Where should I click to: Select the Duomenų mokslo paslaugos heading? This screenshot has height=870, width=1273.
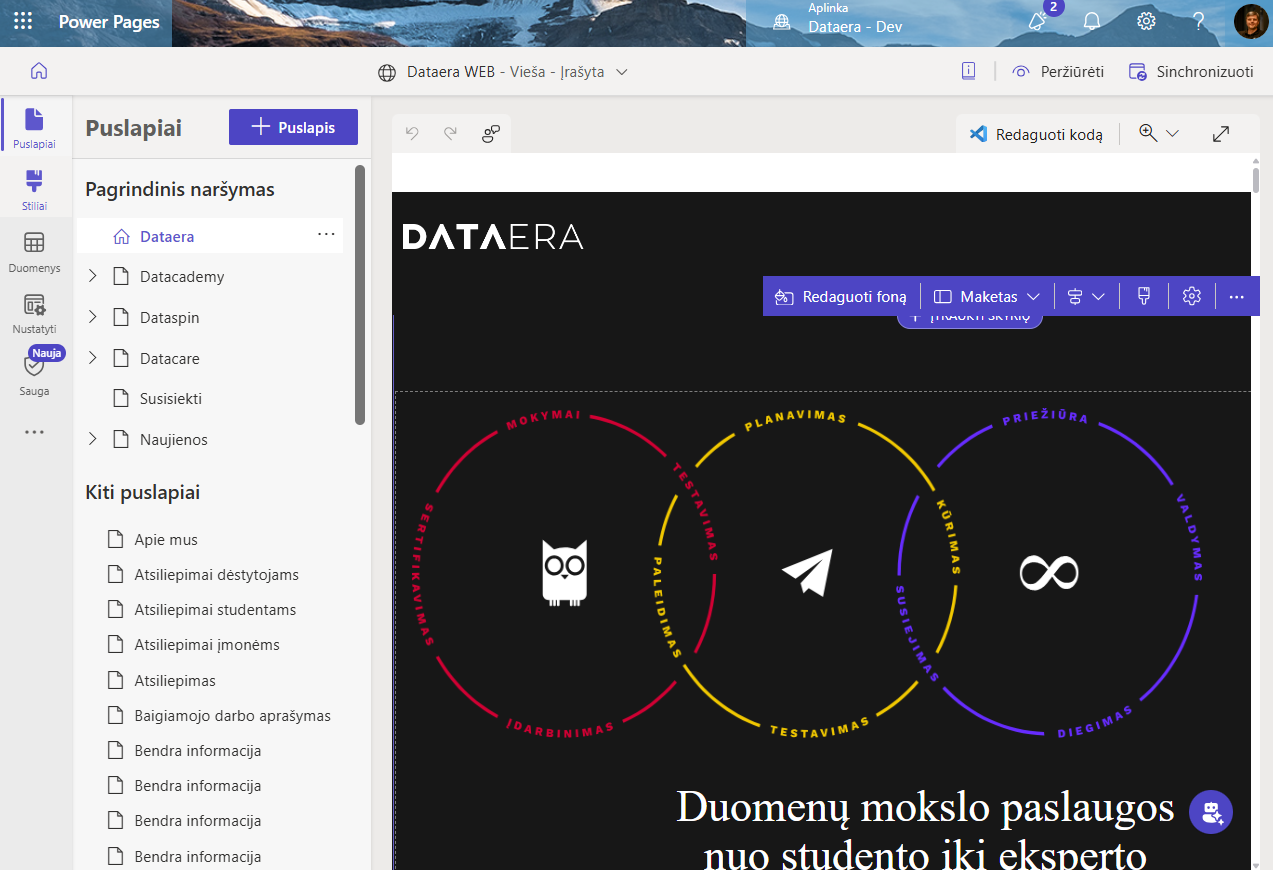tap(925, 830)
